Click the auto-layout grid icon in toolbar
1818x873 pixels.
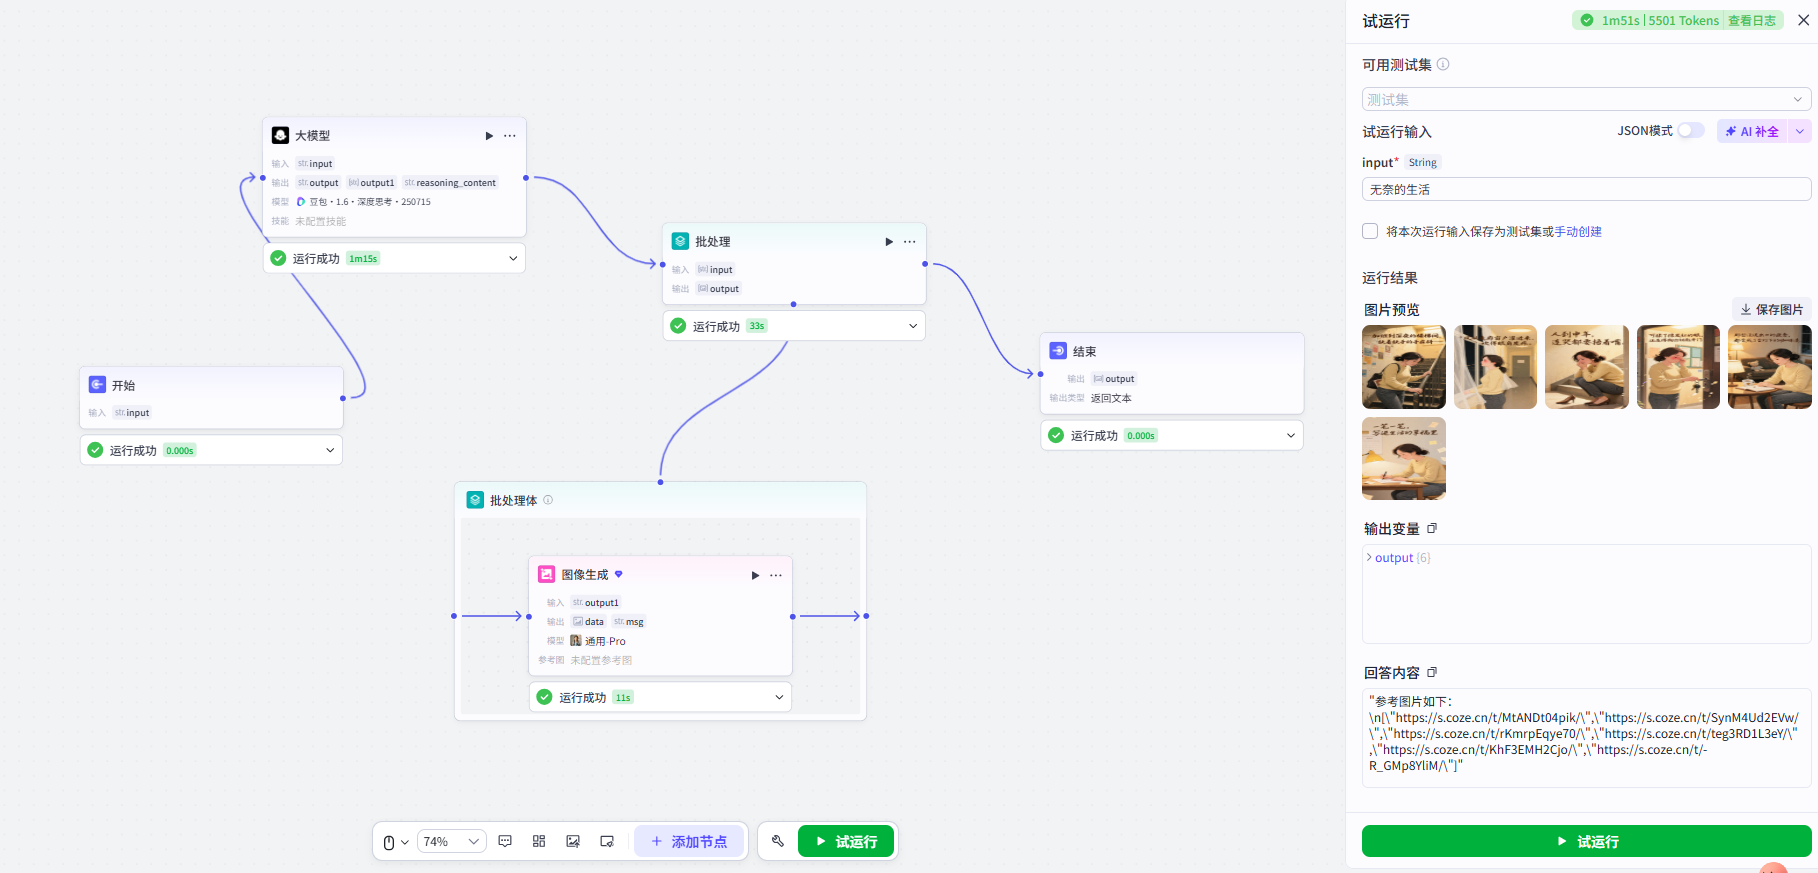pyautogui.click(x=539, y=841)
